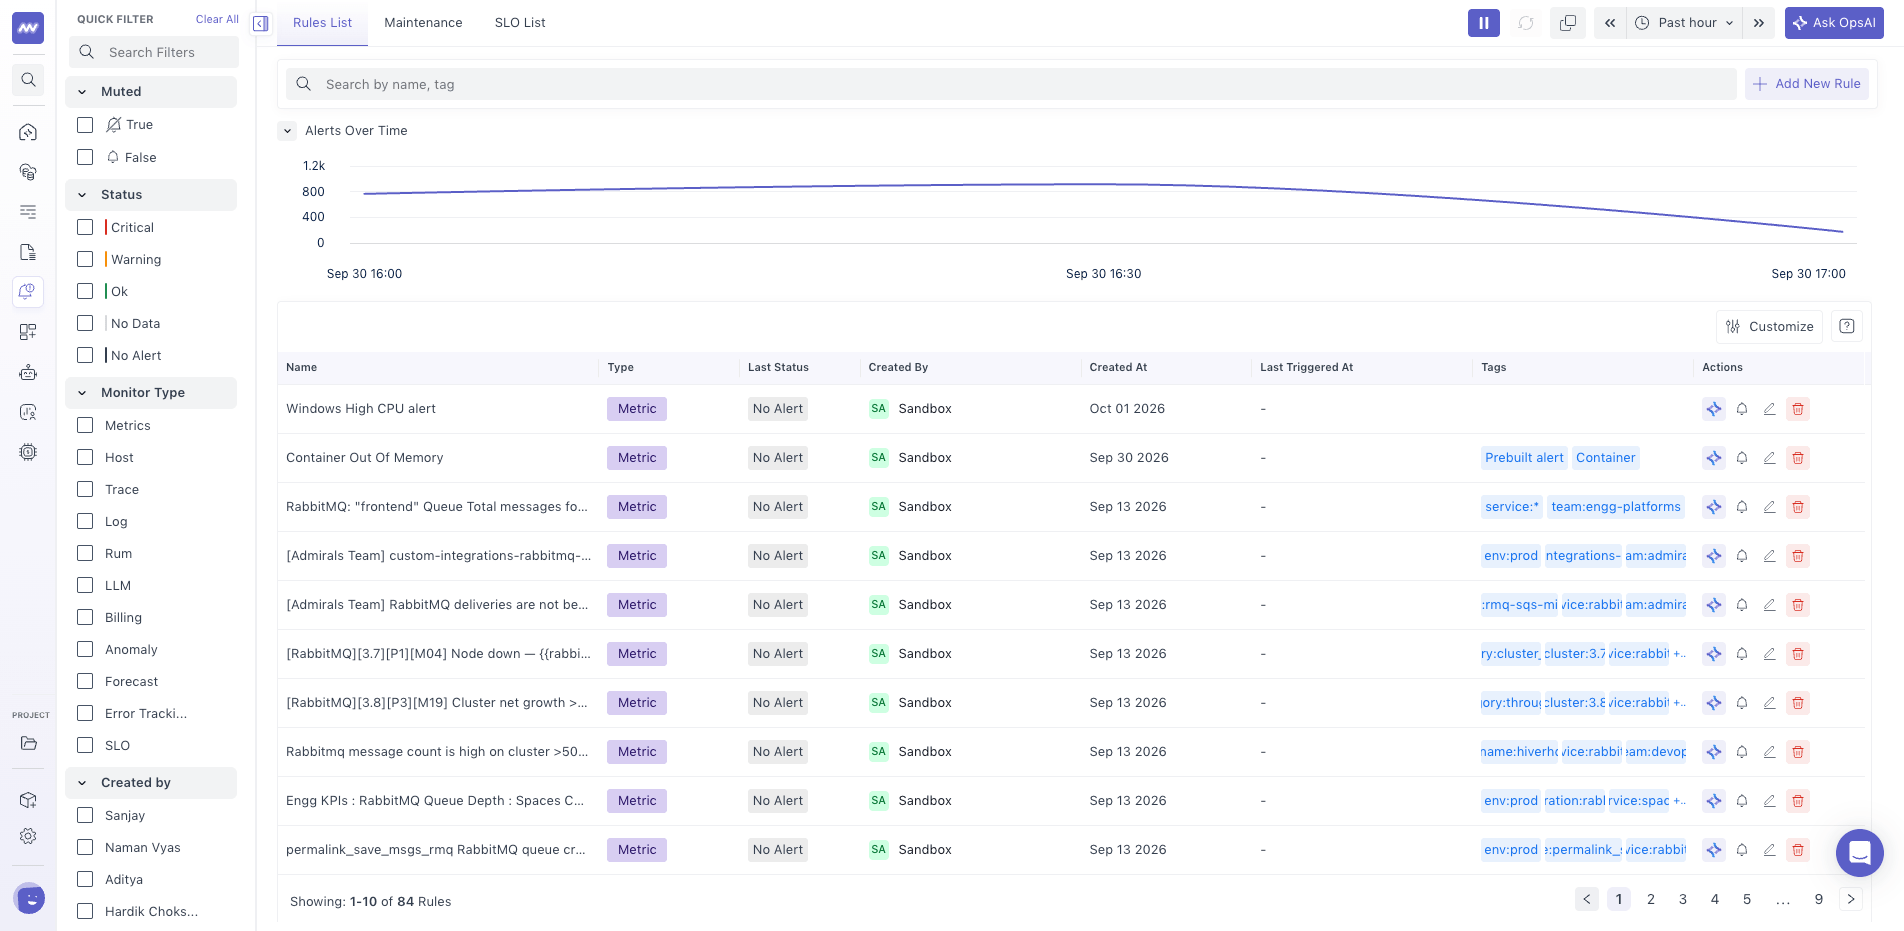Check the Naman Vyas created-by filter
This screenshot has width=1904, height=931.
click(x=85, y=847)
